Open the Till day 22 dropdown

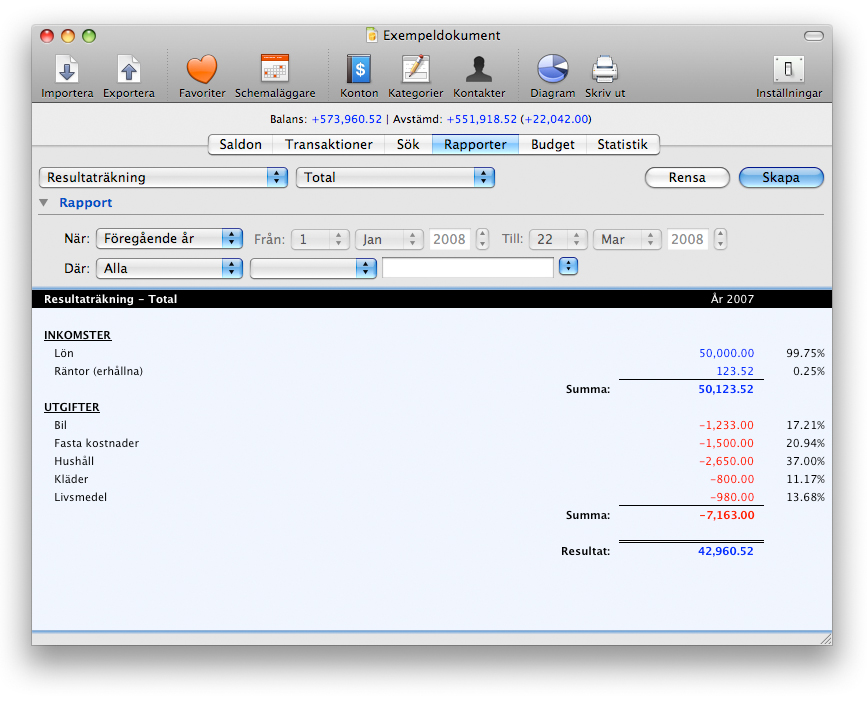(x=558, y=239)
